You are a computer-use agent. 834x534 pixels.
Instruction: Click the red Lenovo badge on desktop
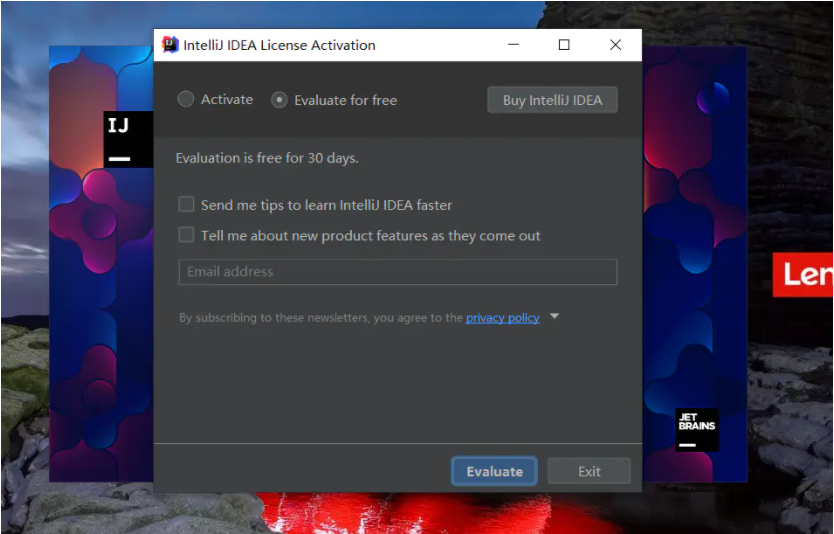pos(803,274)
